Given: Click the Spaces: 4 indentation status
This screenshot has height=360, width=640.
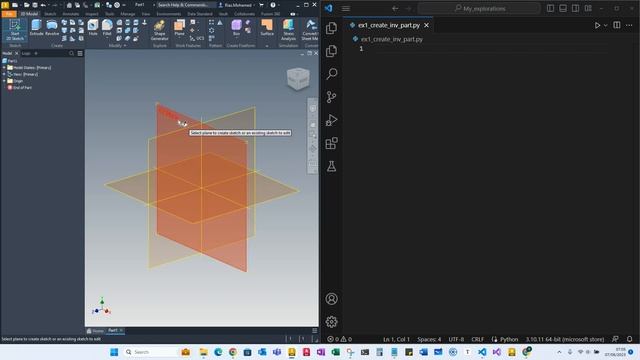Looking at the screenshot, I should [429, 339].
